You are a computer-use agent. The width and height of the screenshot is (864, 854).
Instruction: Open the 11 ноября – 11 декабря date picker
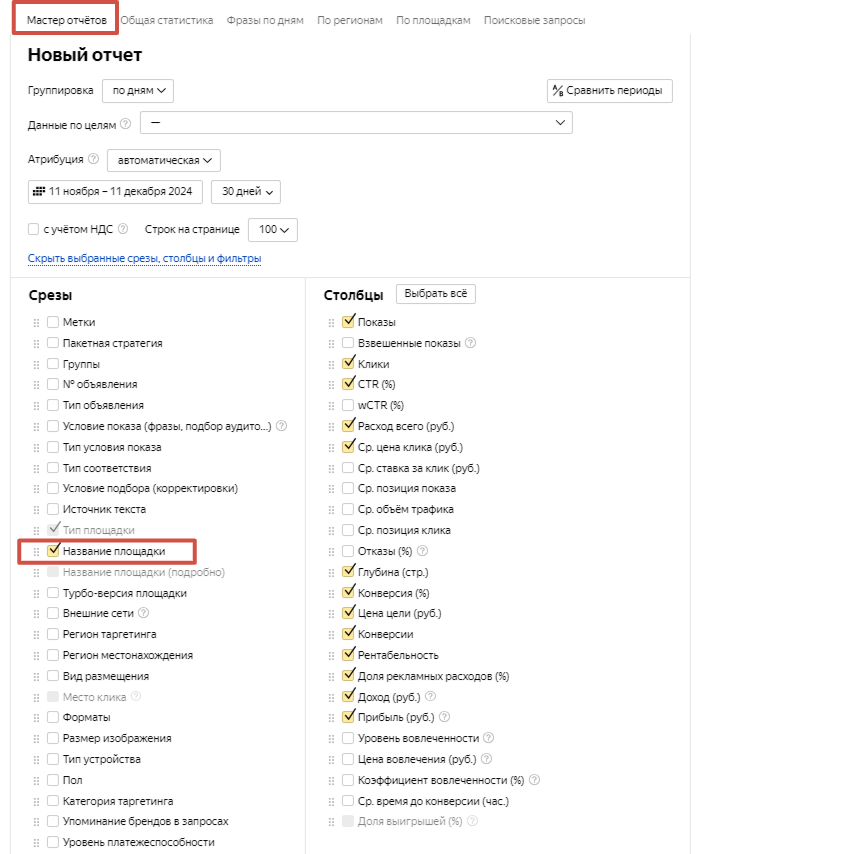point(116,191)
